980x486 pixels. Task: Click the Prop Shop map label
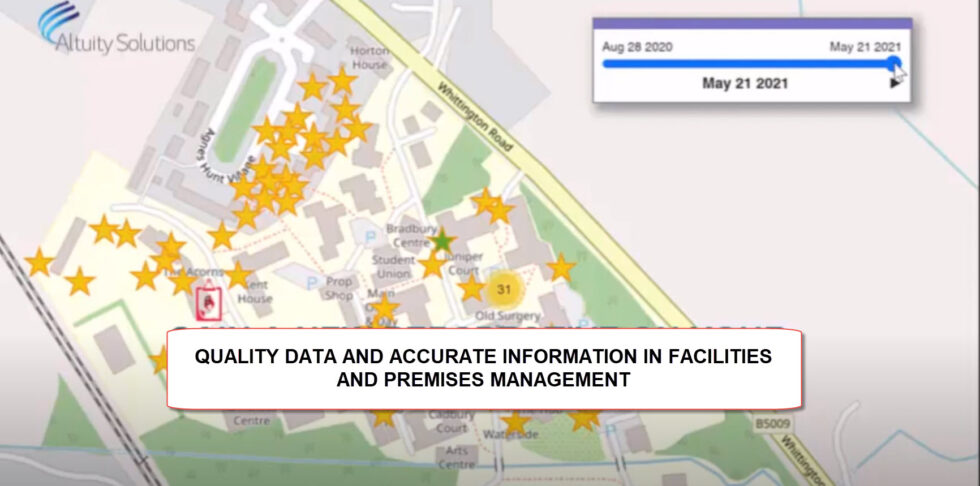[x=339, y=289]
